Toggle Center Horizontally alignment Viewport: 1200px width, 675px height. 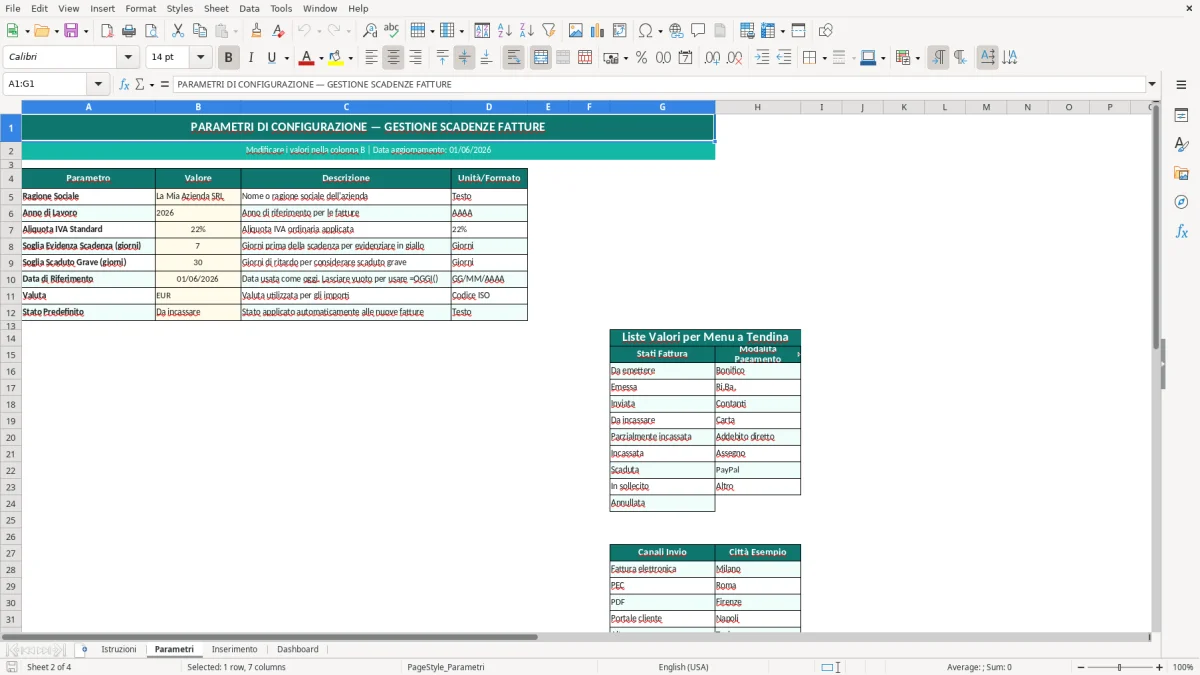[393, 58]
